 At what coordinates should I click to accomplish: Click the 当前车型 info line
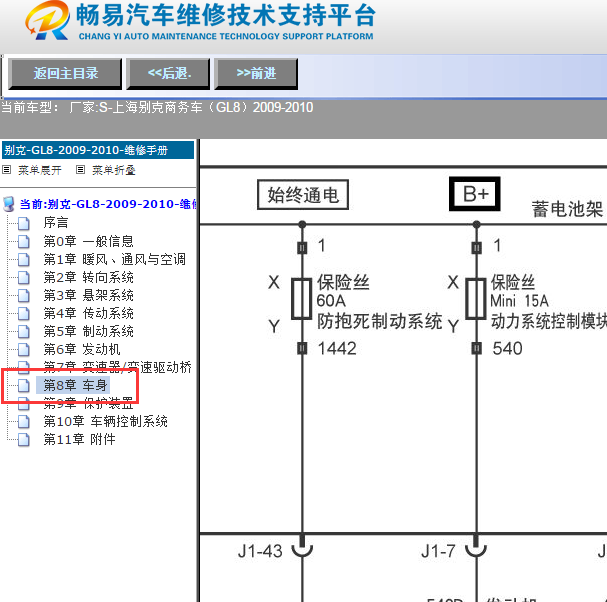click(157, 107)
